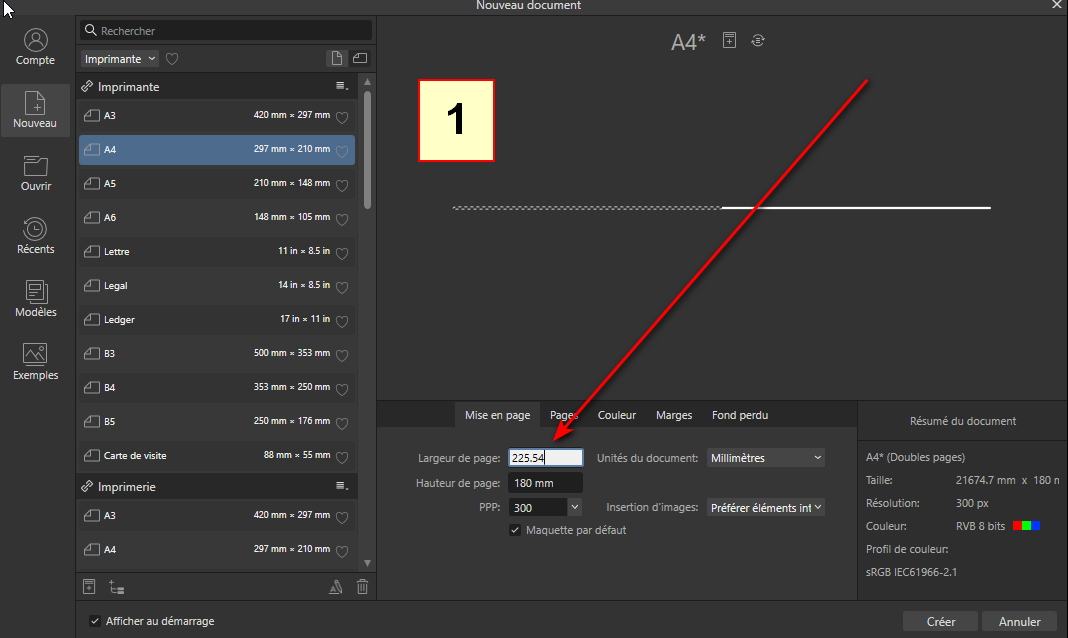Screen dimensions: 1068x638
Task: Switch to the Fond perdu tab
Action: (740, 415)
